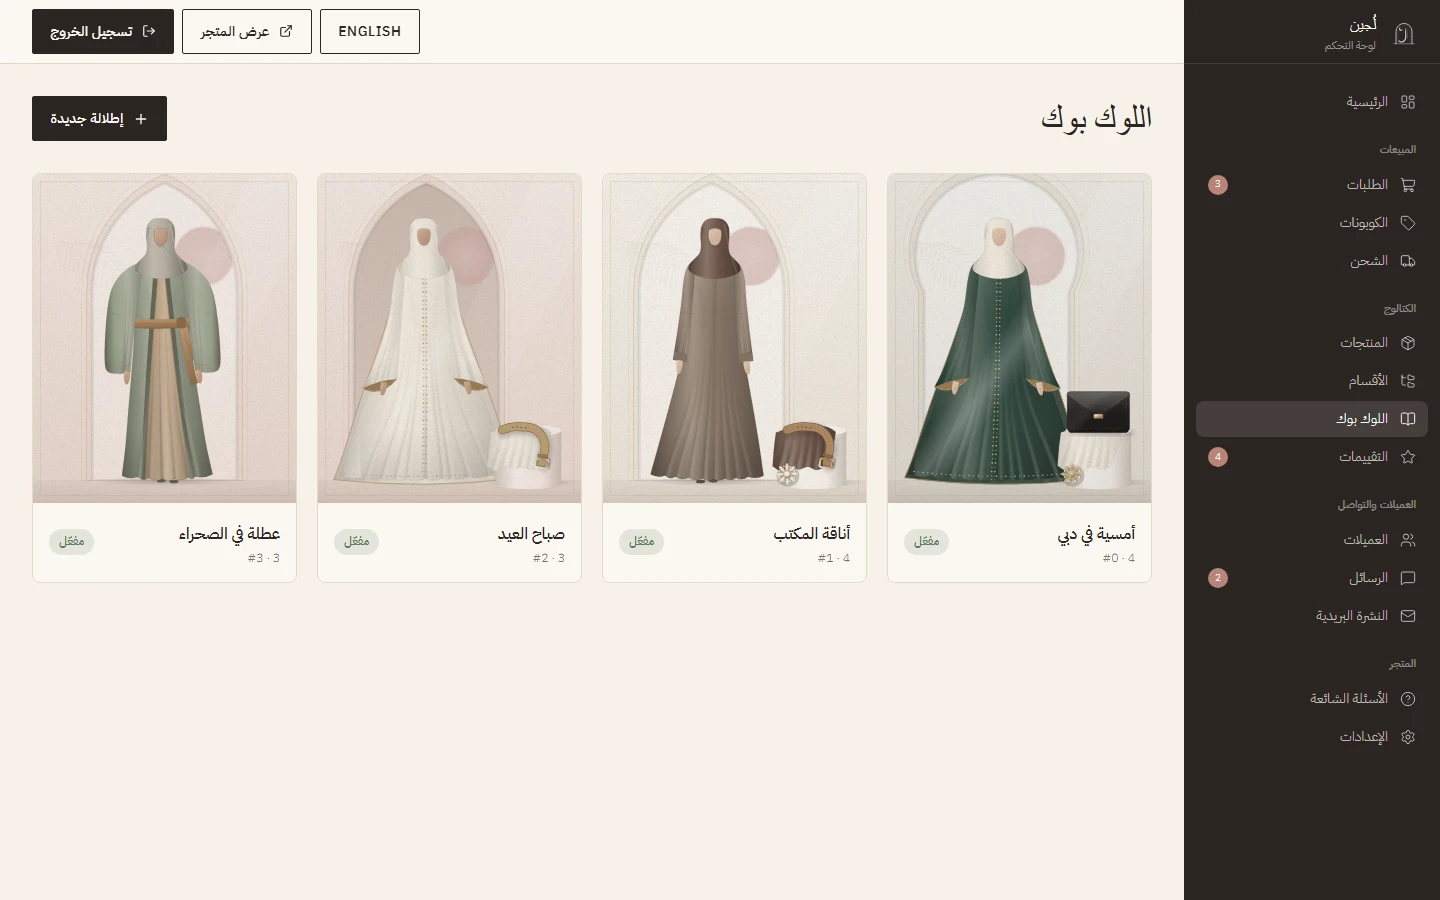Screen dimensions: 1440x900
Task: Click the الكوبونات tag icon
Action: [x=1408, y=223]
